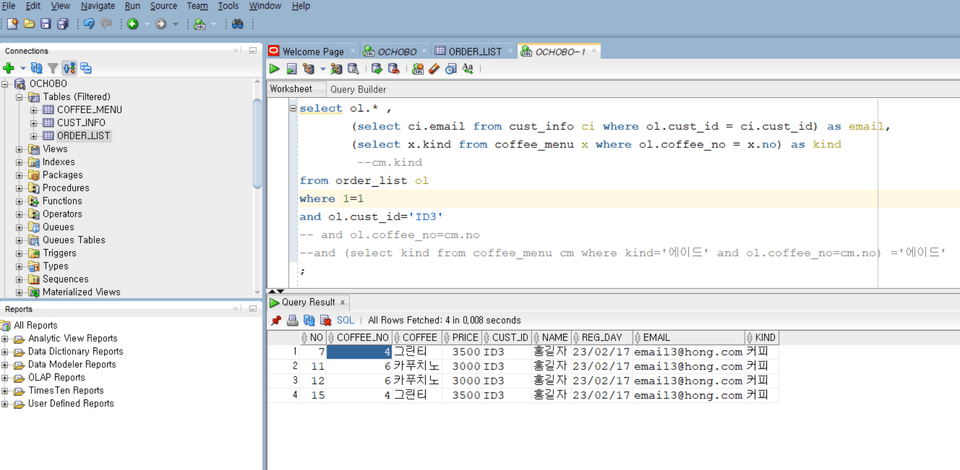Open the Tools menu
This screenshot has height=470, width=960.
pyautogui.click(x=228, y=6)
